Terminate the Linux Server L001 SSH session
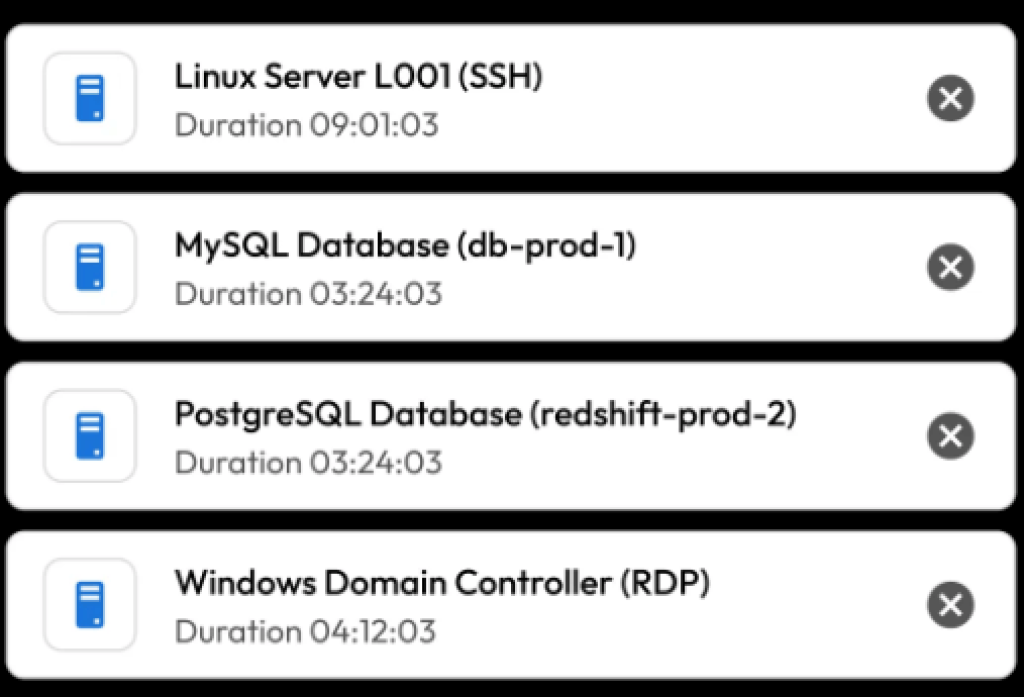 (x=950, y=99)
